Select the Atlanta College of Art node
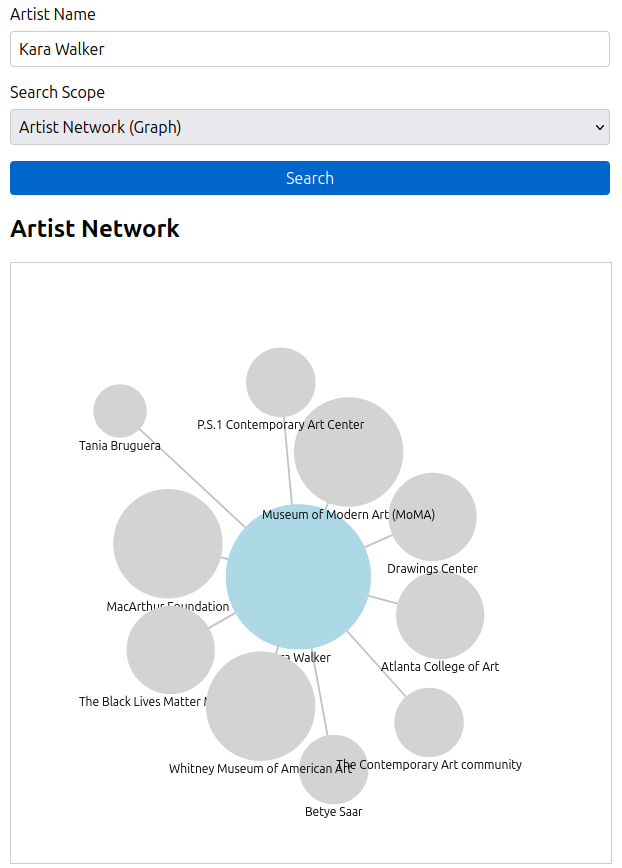622x868 pixels. pos(440,615)
